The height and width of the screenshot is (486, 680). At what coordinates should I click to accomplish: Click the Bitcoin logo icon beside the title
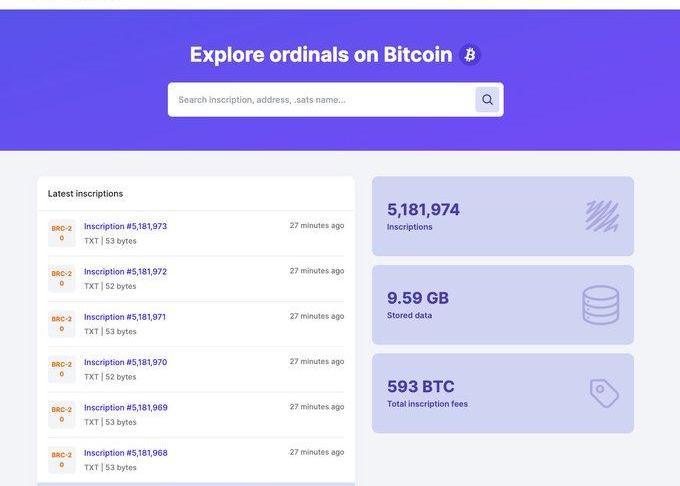pyautogui.click(x=470, y=55)
